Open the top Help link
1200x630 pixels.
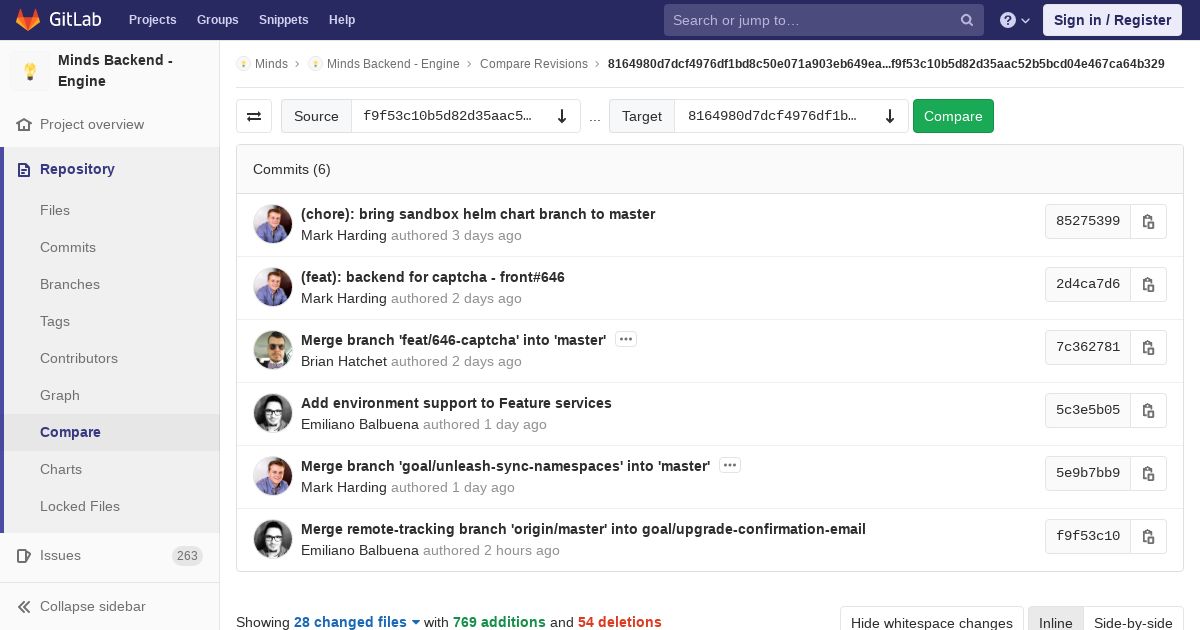[342, 20]
